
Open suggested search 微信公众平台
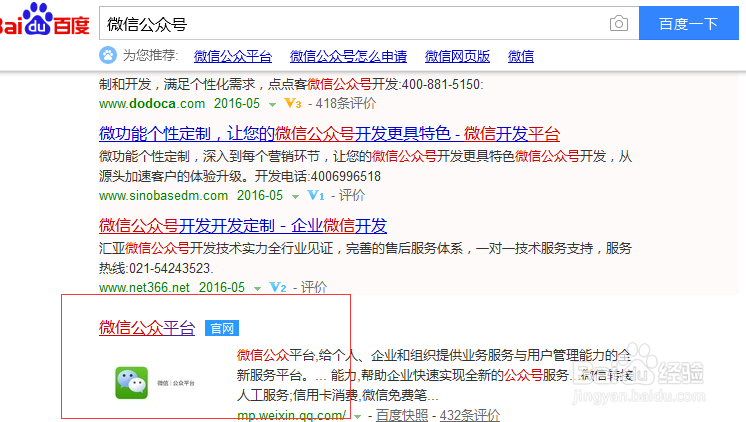pyautogui.click(x=233, y=57)
